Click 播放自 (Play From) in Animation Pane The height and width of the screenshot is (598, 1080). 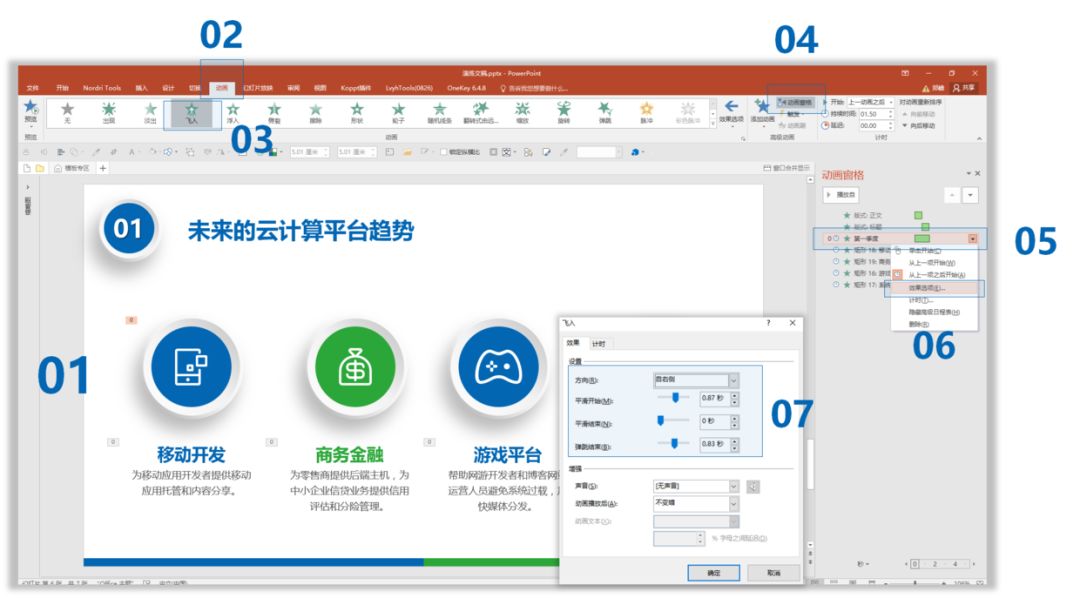pos(841,195)
